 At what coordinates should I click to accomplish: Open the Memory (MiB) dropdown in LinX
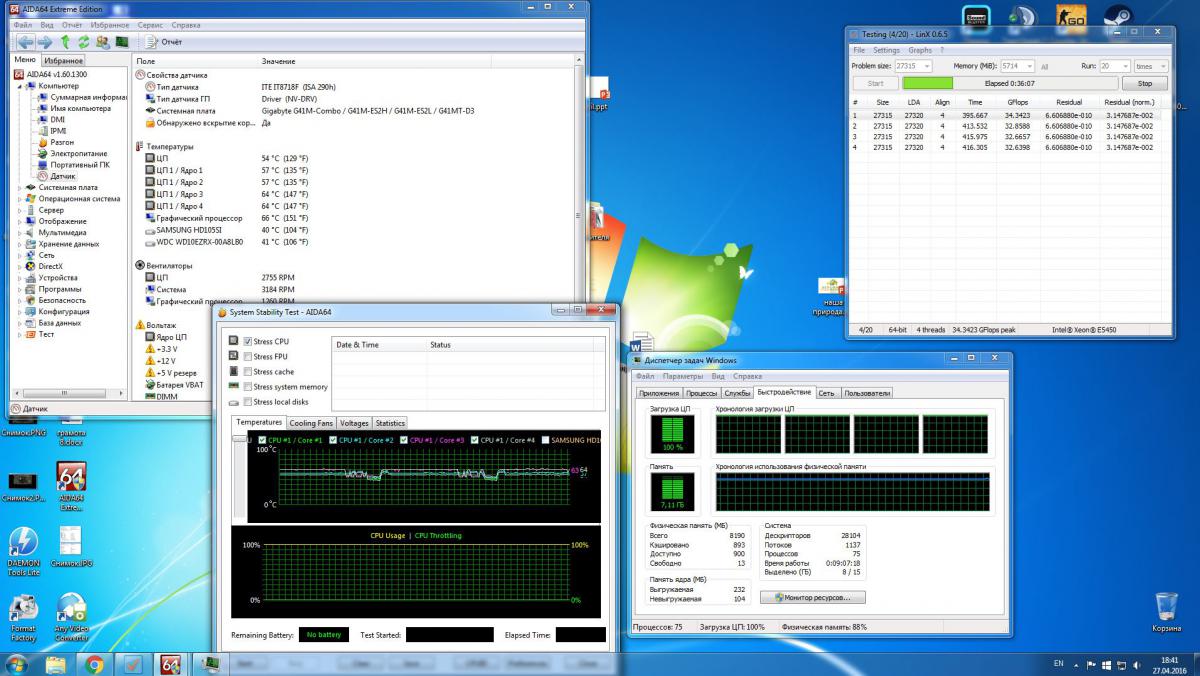pyautogui.click(x=1027, y=66)
